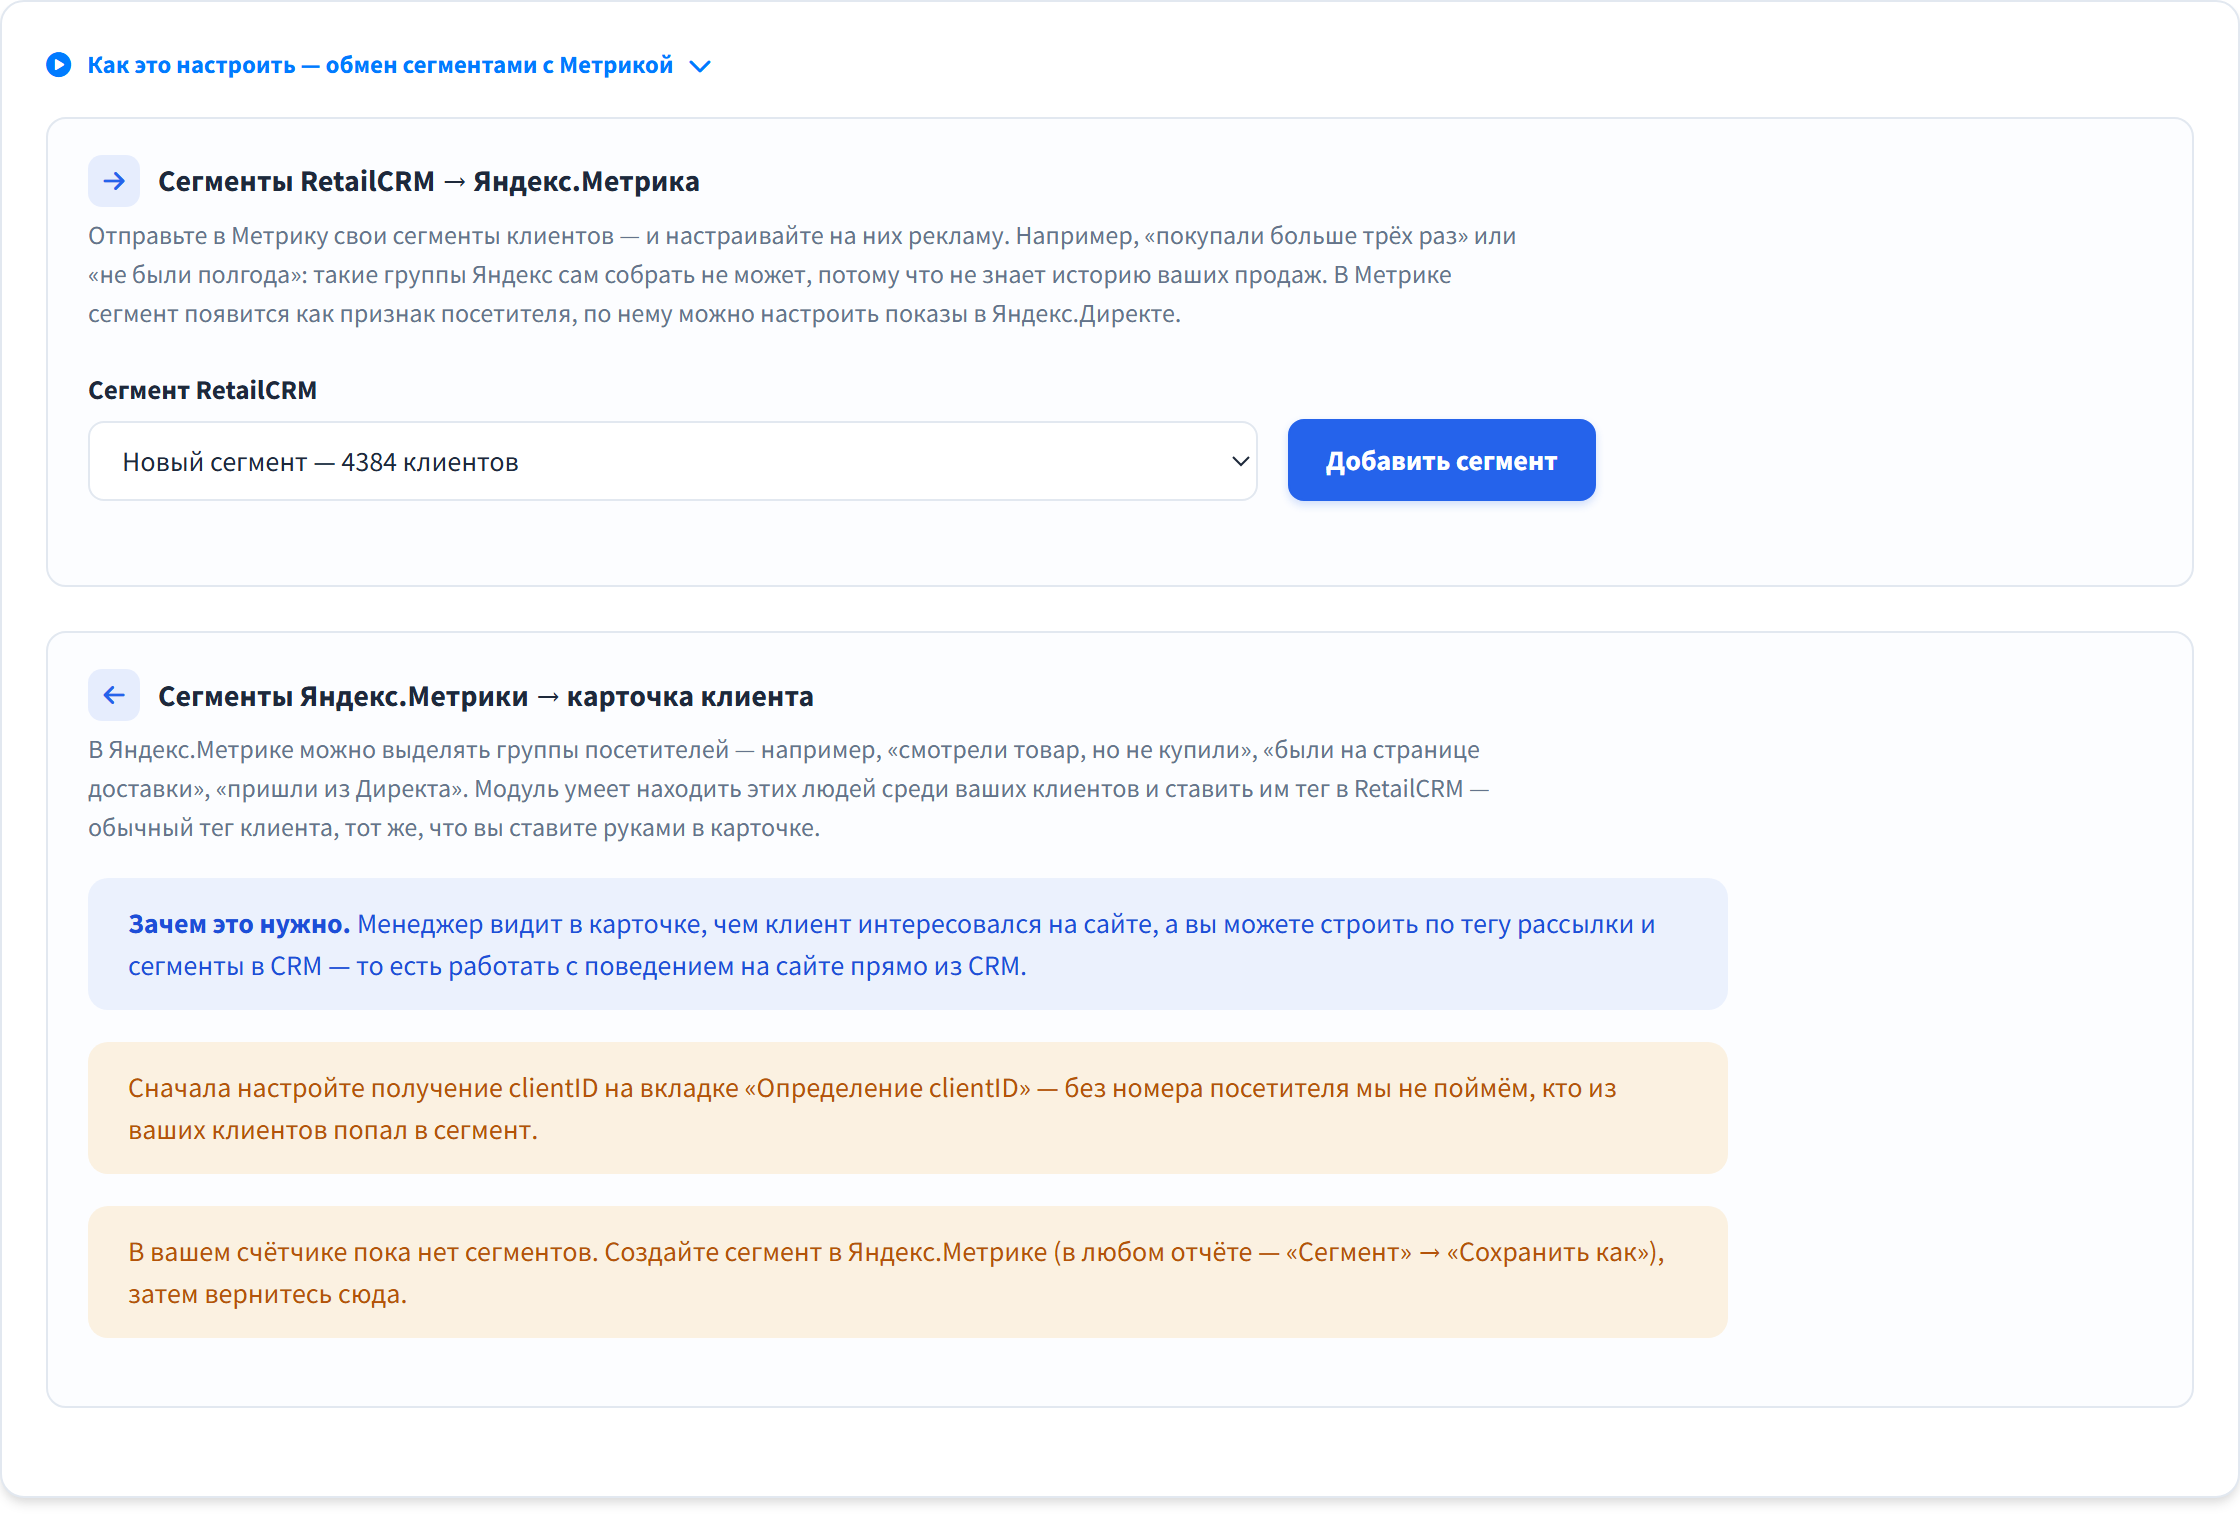The height and width of the screenshot is (1527, 2240).
Task: Click the «Сегмент RetailCRM» field label
Action: pyautogui.click(x=203, y=390)
